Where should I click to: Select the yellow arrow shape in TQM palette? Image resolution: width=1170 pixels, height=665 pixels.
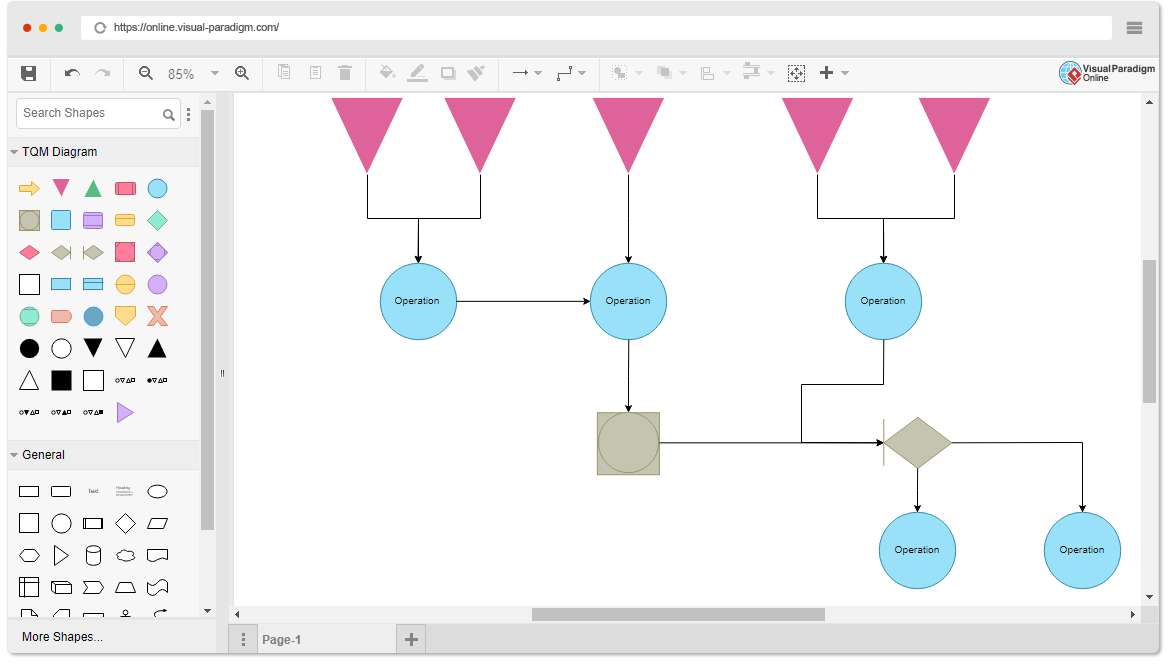[29, 188]
